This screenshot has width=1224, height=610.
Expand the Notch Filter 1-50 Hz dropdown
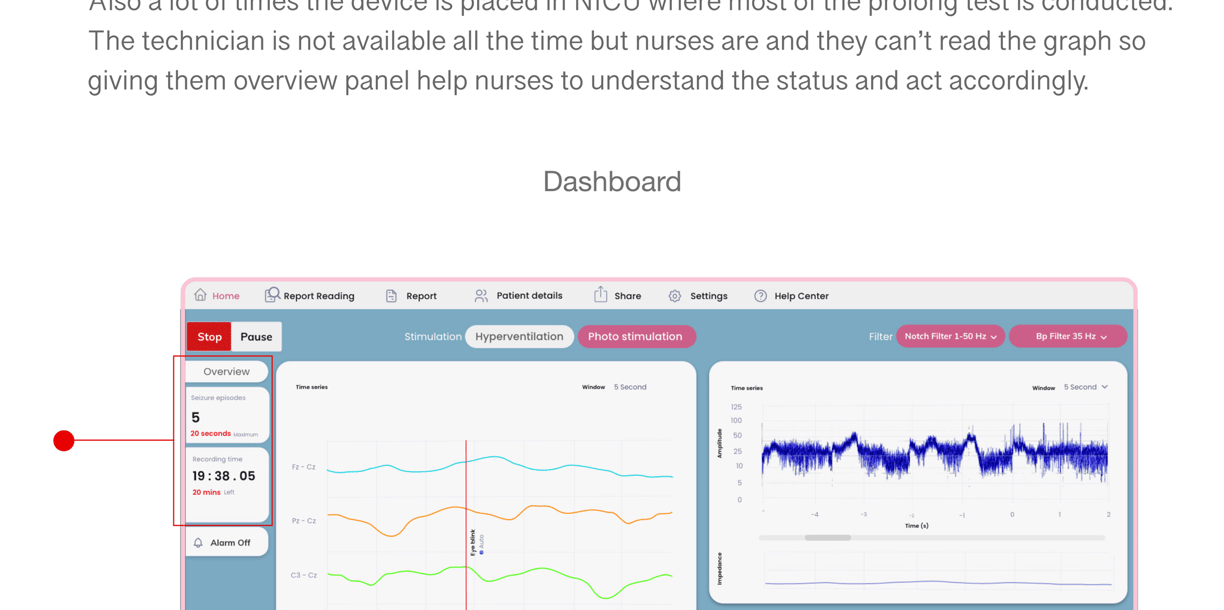950,337
